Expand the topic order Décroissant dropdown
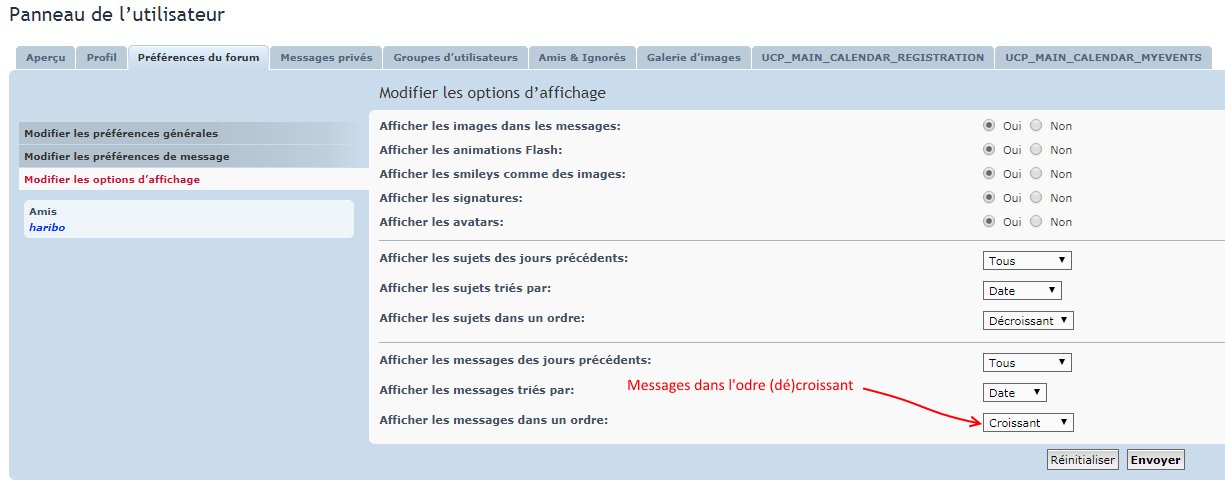This screenshot has width=1225, height=491. (x=1028, y=321)
